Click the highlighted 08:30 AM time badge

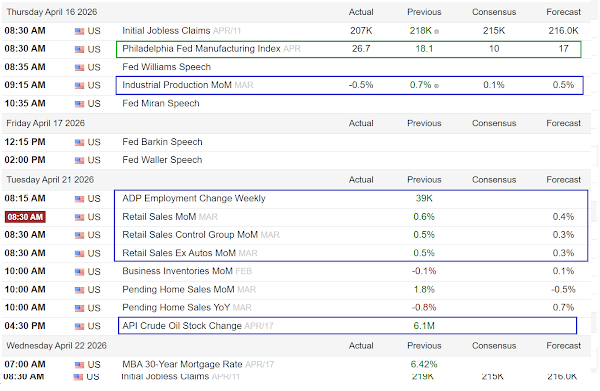pos(25,217)
